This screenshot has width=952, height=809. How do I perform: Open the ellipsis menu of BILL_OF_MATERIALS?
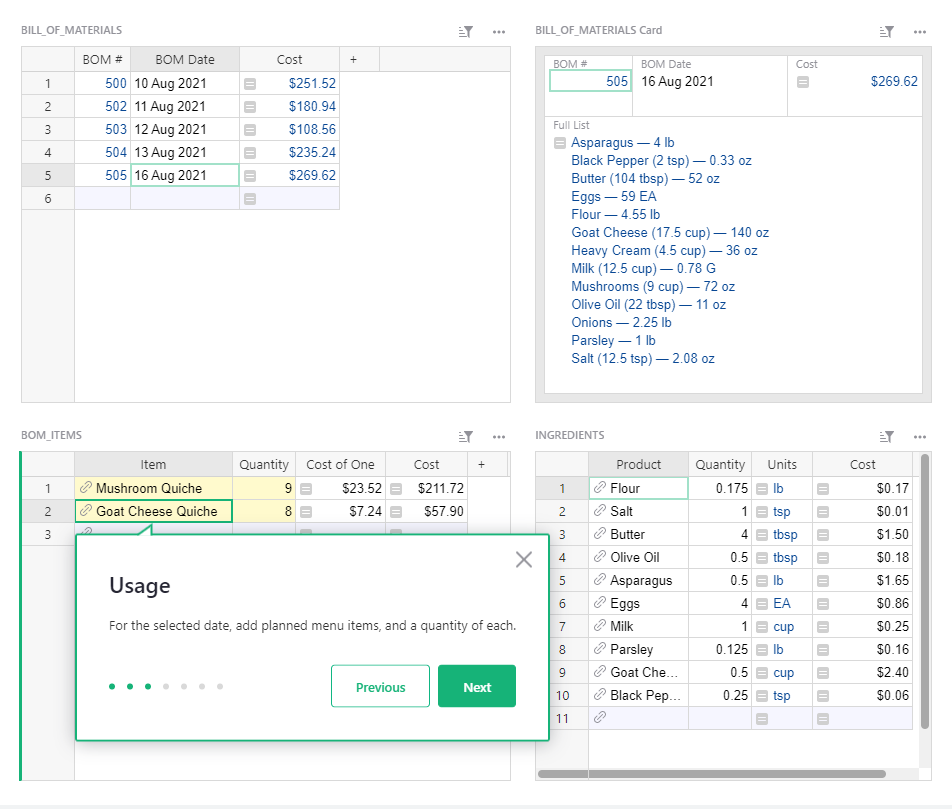498,31
